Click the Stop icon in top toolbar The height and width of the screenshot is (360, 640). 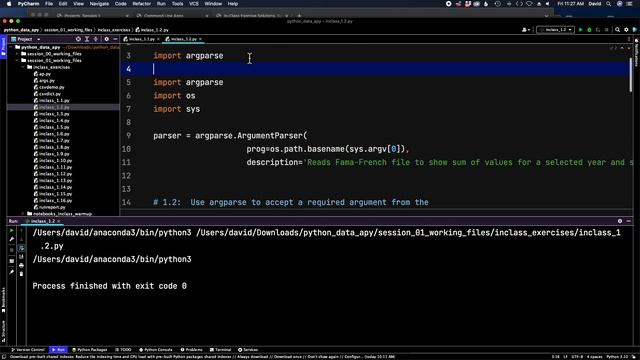point(607,30)
